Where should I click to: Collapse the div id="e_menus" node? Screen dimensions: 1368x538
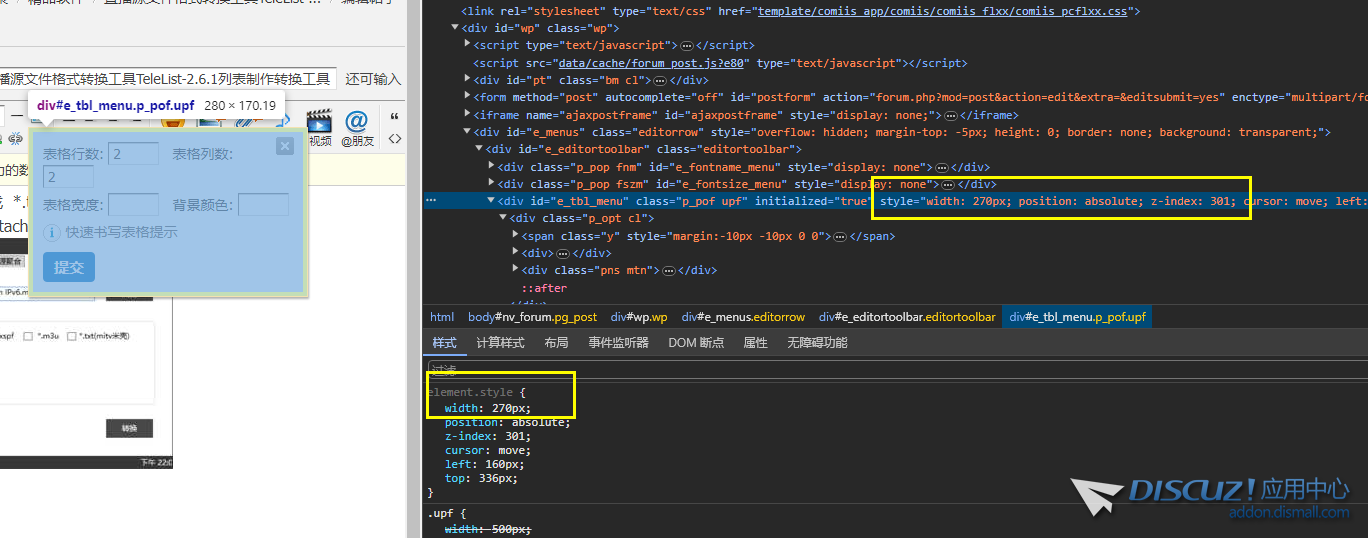[468, 132]
